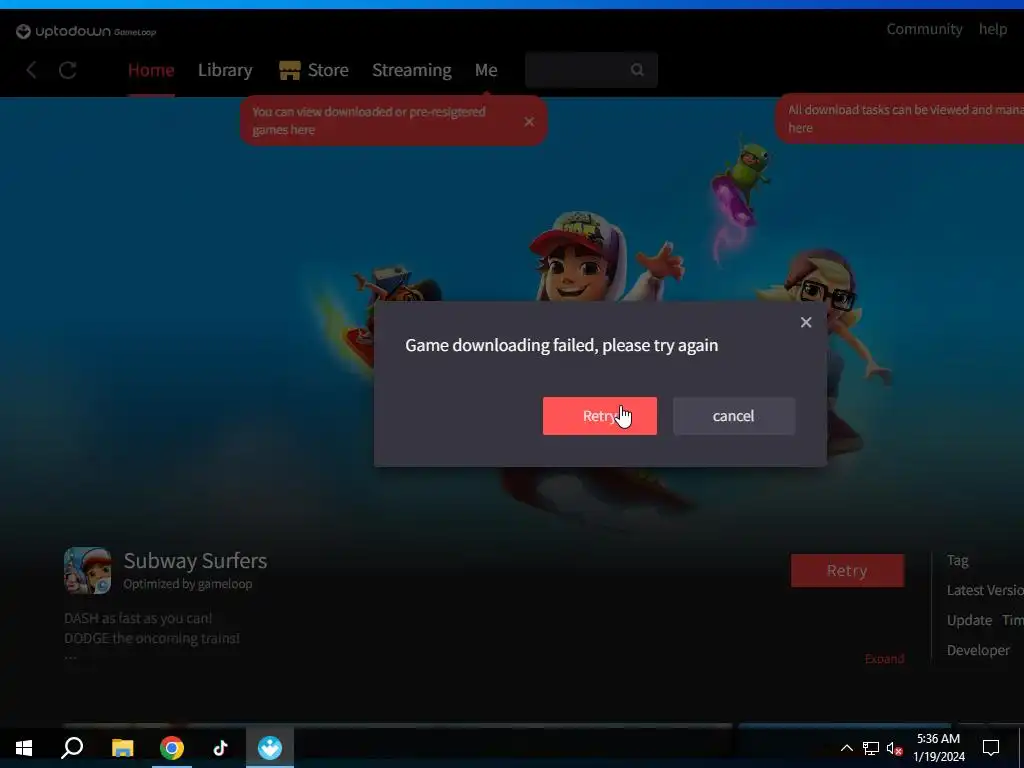Click the download tasks tooltip
Viewport: 1024px width, 768px height.
click(x=900, y=119)
